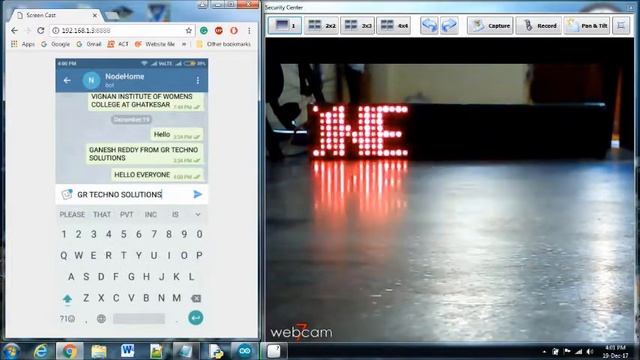Click the Hello message bubble
The height and width of the screenshot is (360, 640).
click(x=177, y=135)
